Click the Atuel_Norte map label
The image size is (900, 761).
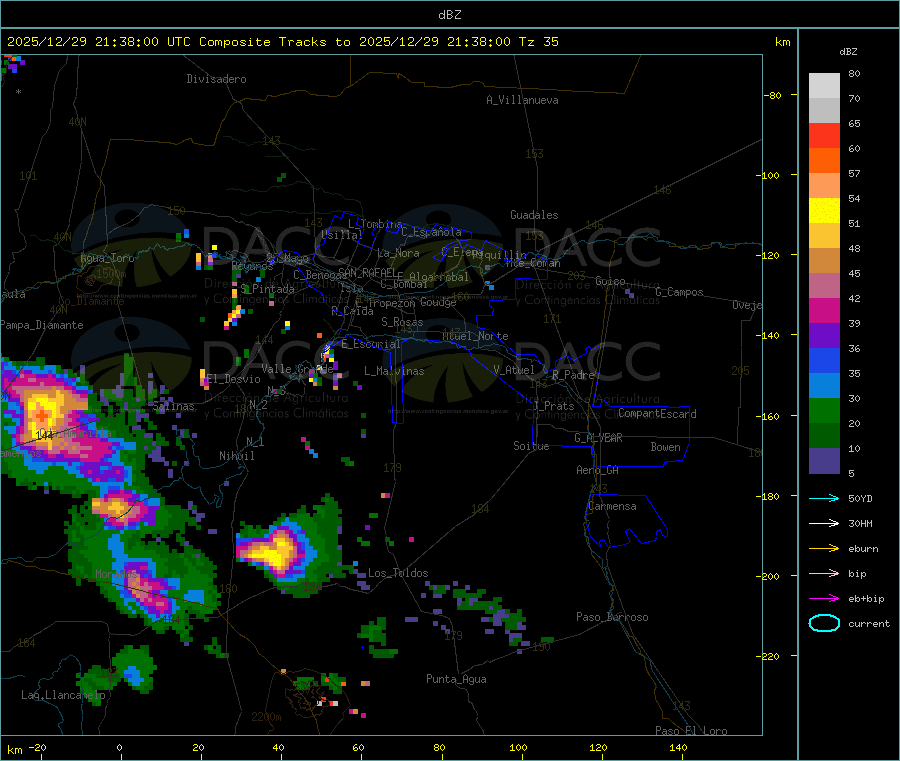[475, 336]
